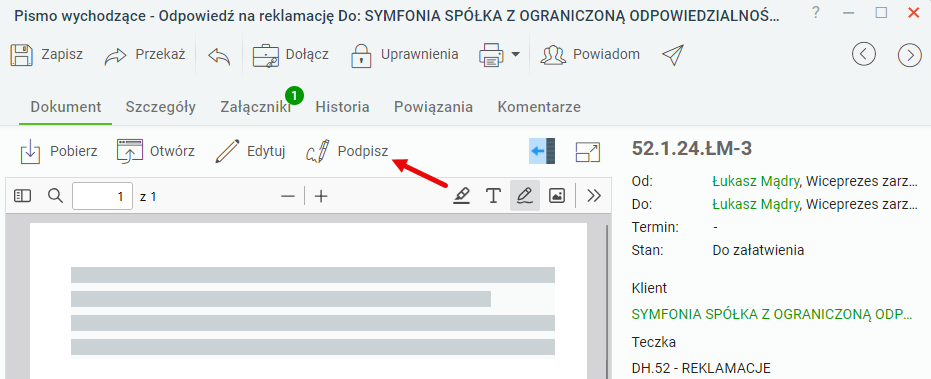Click the page number input field

point(103,196)
